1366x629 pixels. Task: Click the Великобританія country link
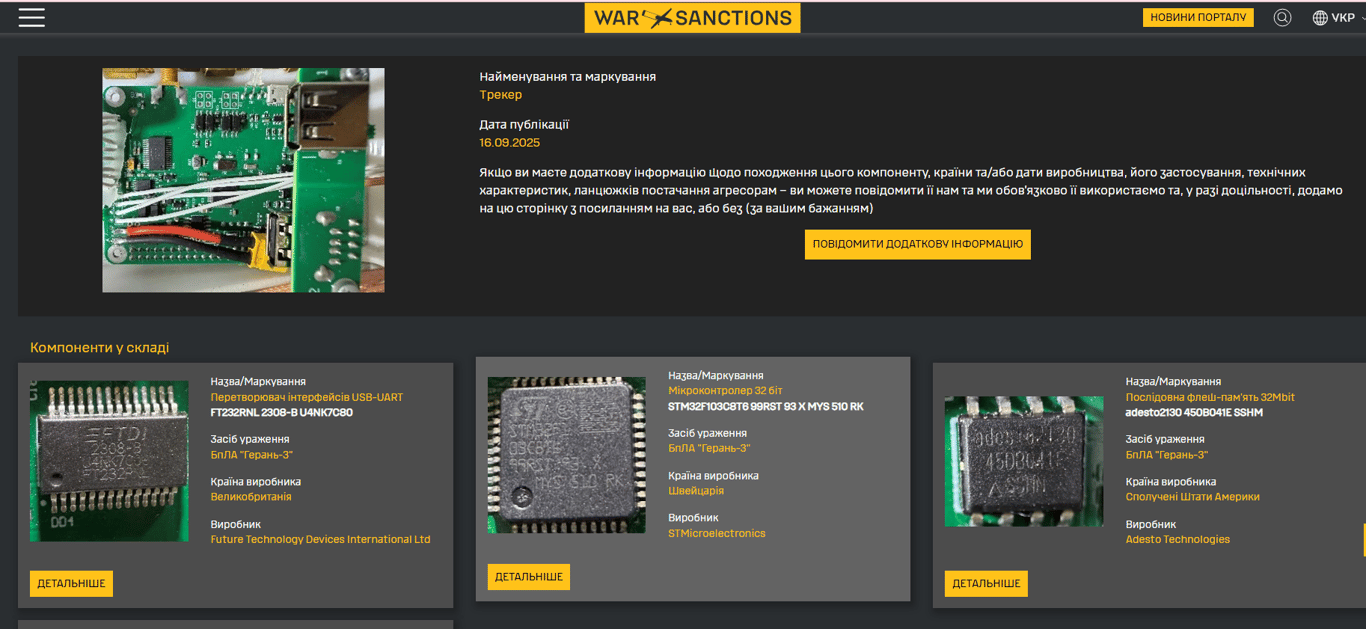pos(250,497)
